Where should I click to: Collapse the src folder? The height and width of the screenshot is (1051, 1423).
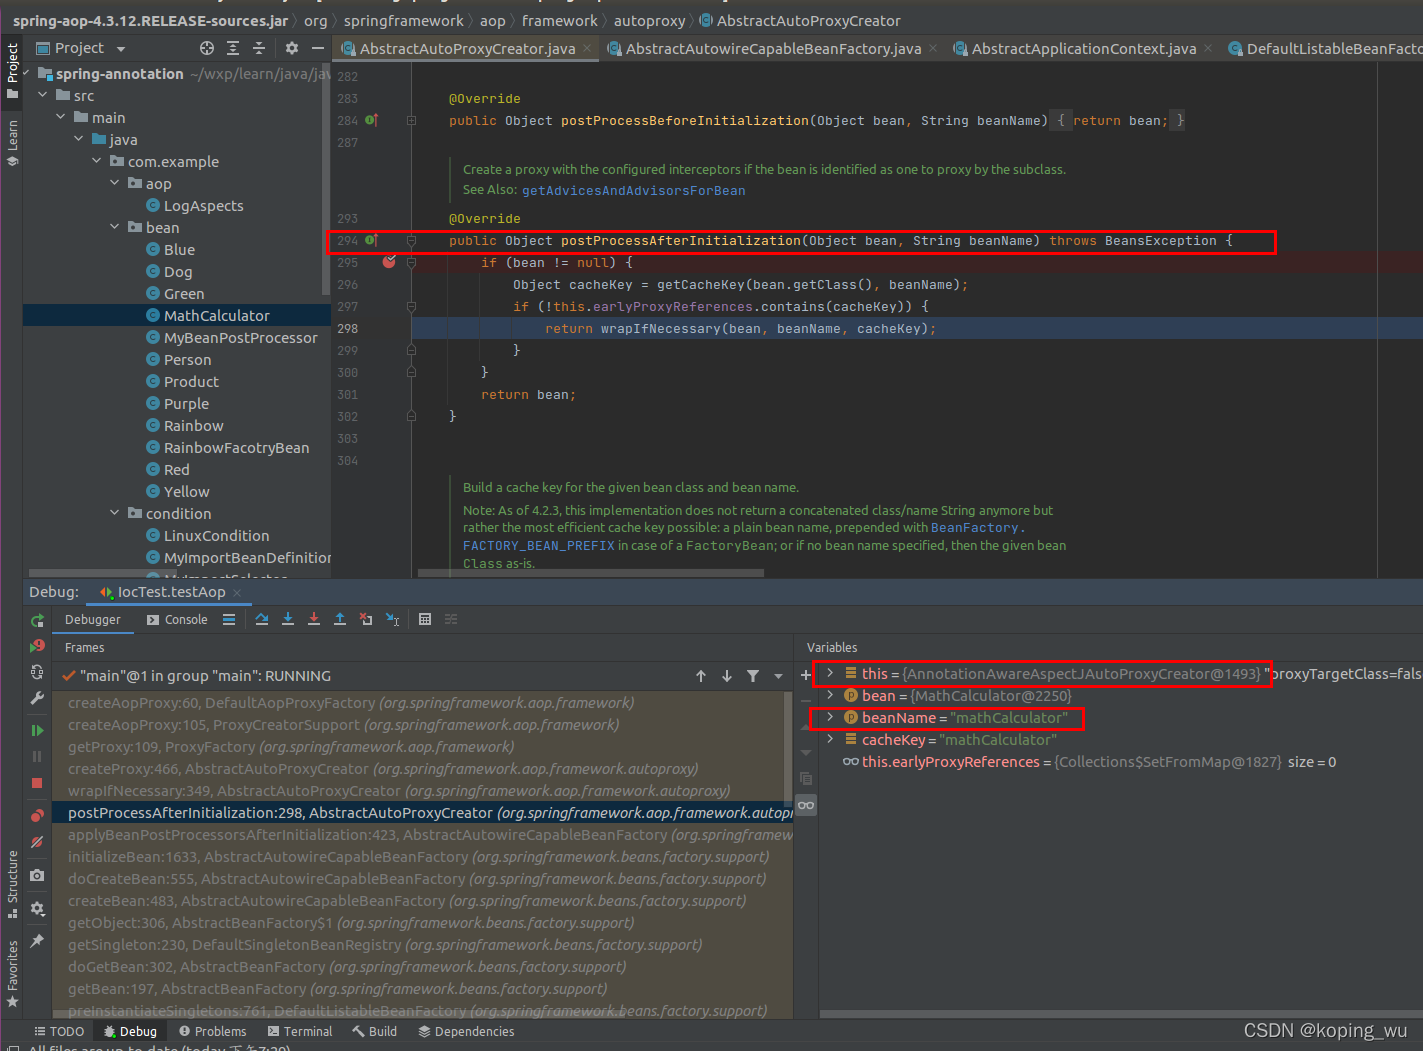[x=42, y=95]
